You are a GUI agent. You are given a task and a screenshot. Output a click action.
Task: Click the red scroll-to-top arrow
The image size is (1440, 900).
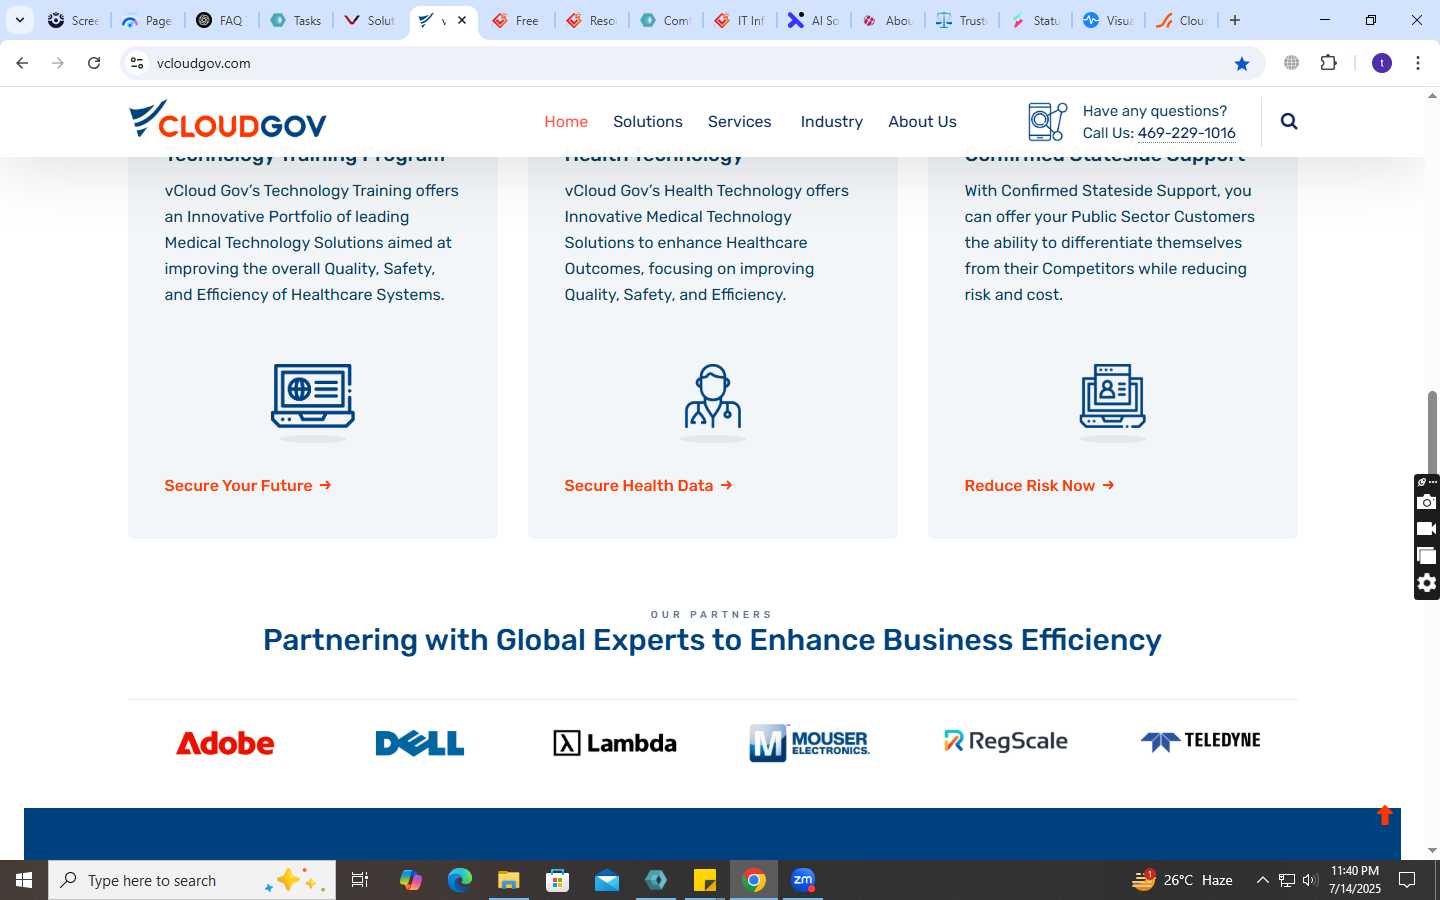(x=1385, y=815)
